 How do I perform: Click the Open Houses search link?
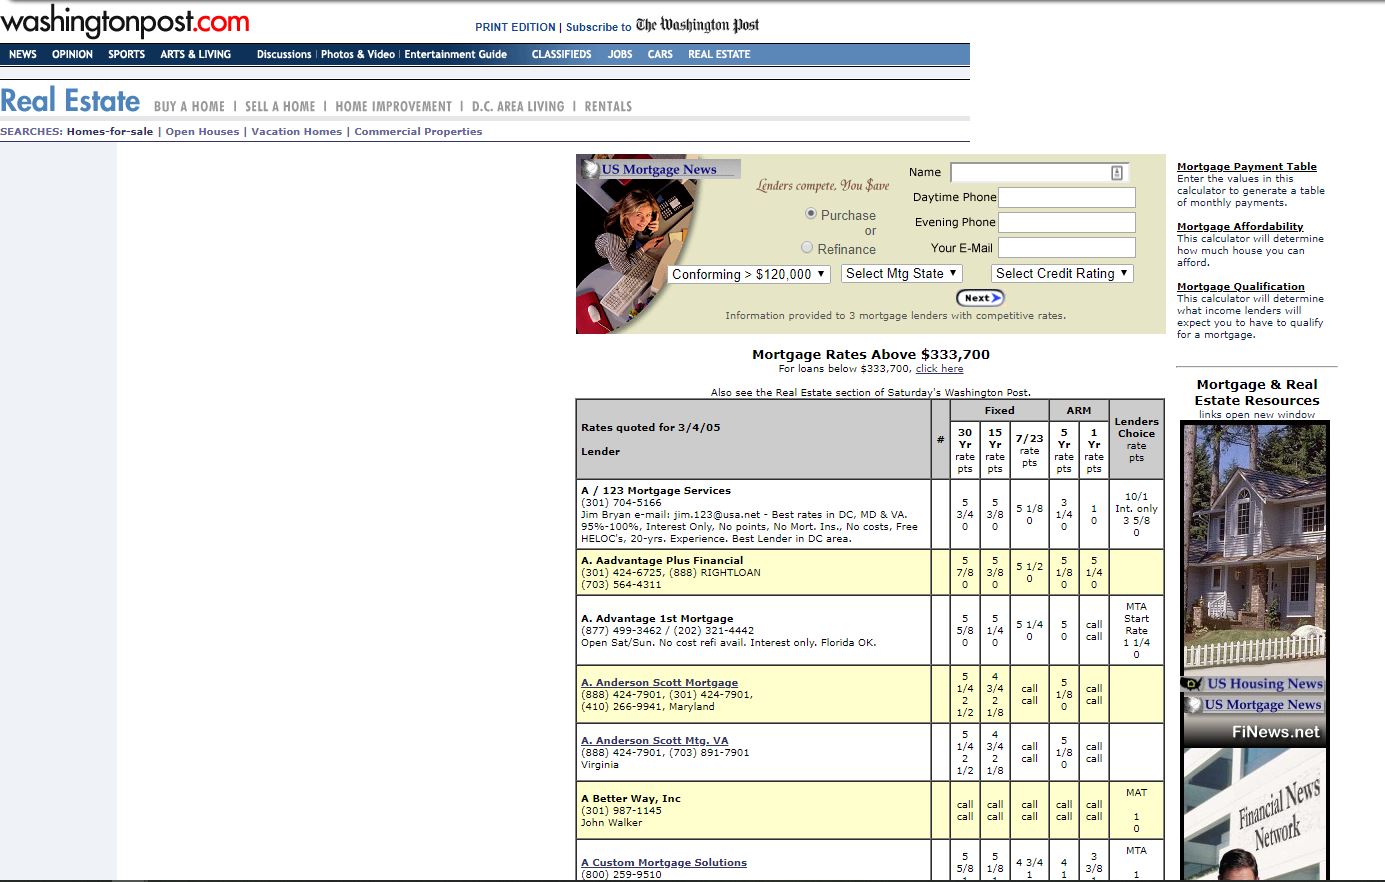[202, 131]
